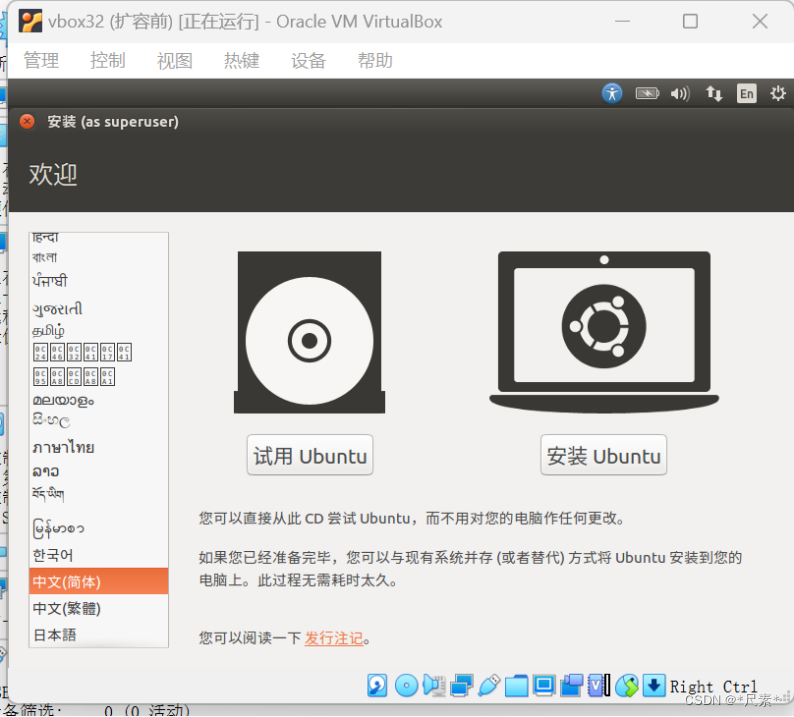Select 中文(简体) in the language list
The width and height of the screenshot is (794, 717).
click(x=99, y=581)
